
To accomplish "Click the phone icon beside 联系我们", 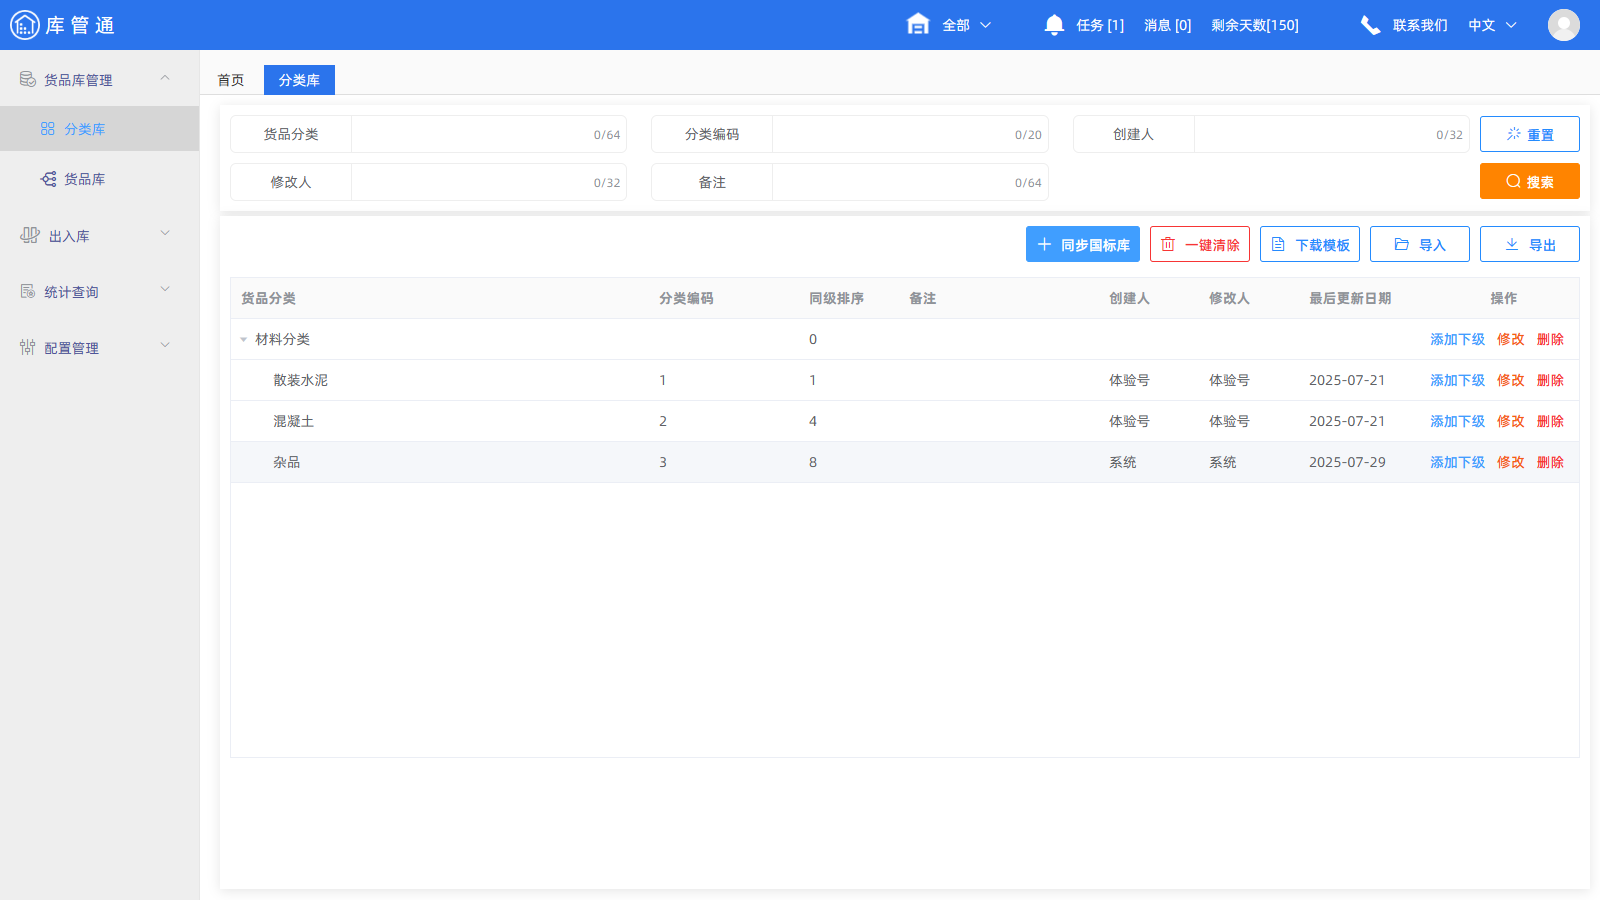I will tap(1370, 25).
